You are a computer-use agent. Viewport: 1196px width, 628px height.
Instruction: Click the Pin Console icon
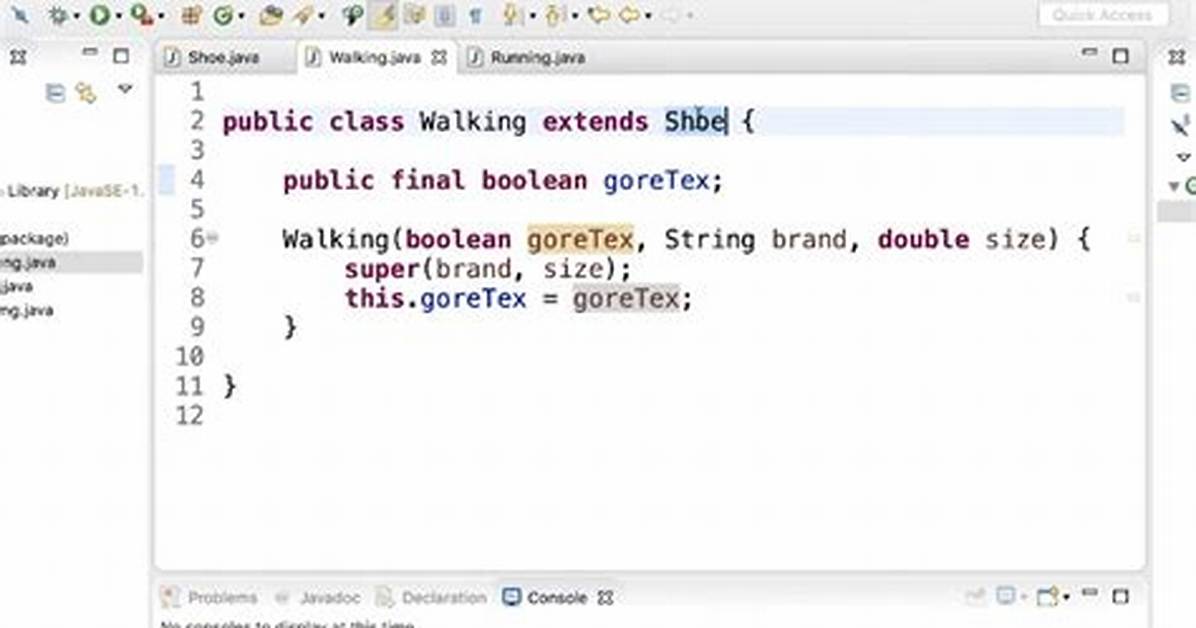click(976, 597)
